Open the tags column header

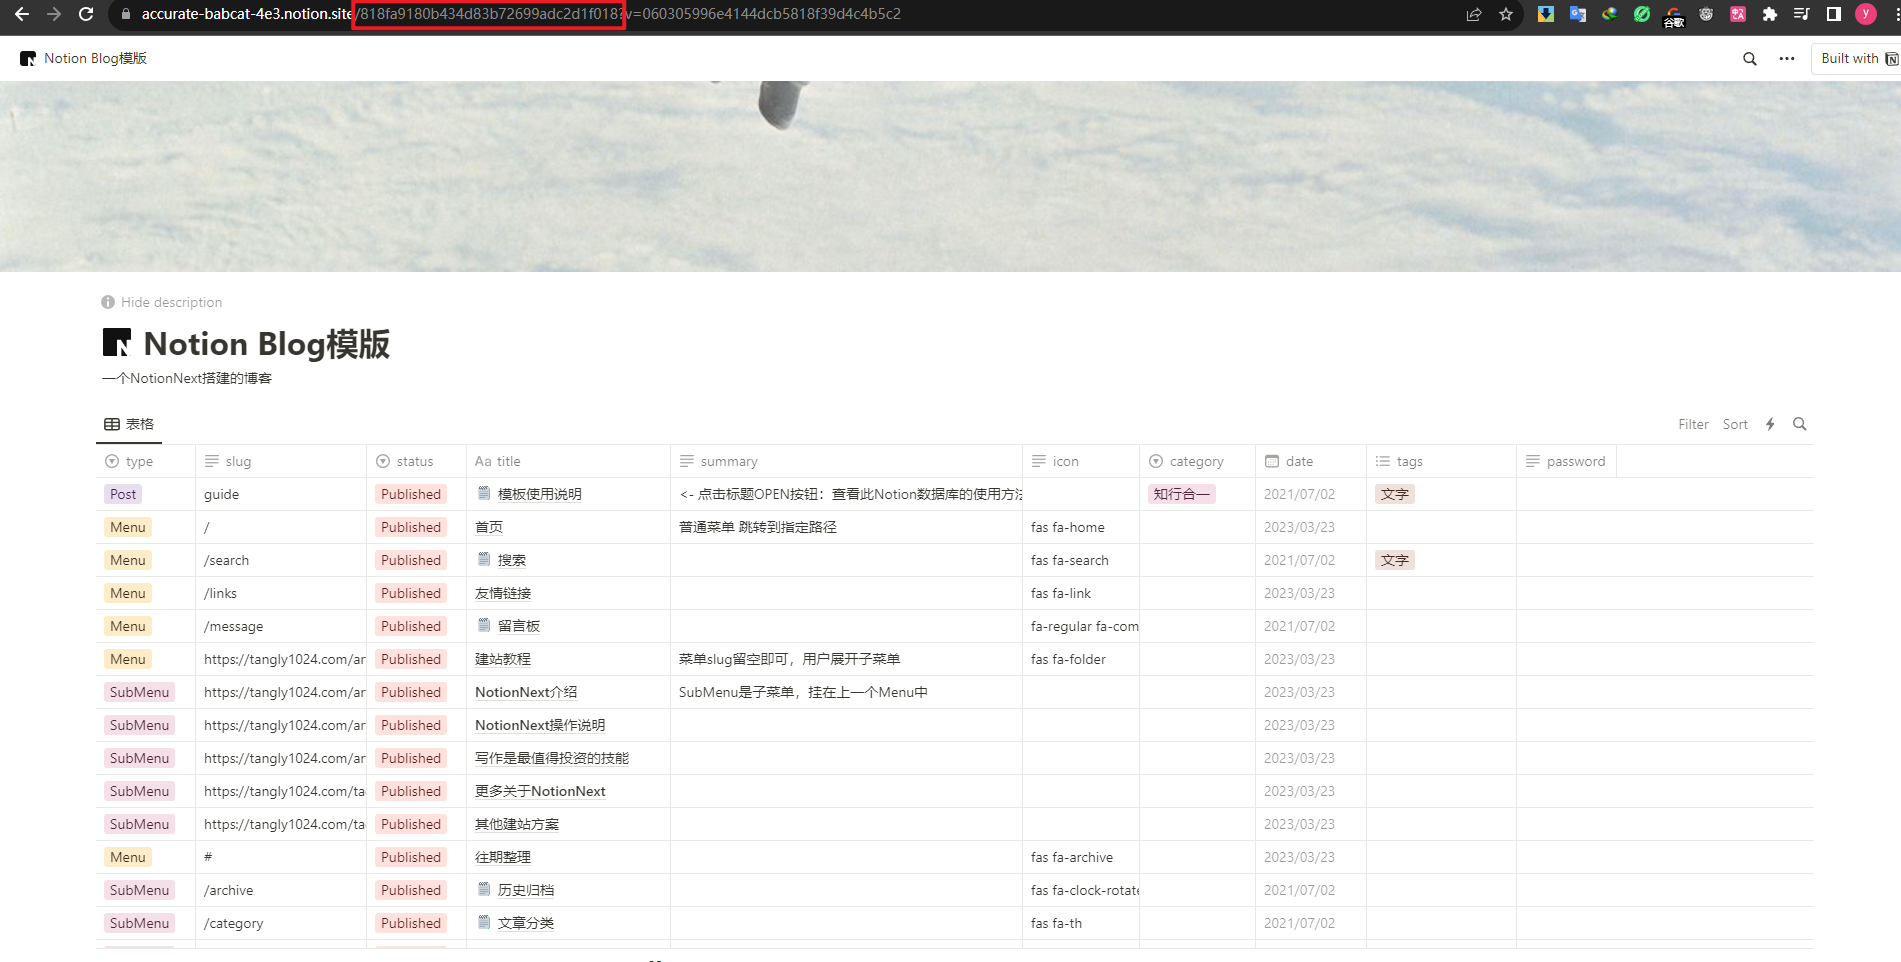click(1442, 461)
